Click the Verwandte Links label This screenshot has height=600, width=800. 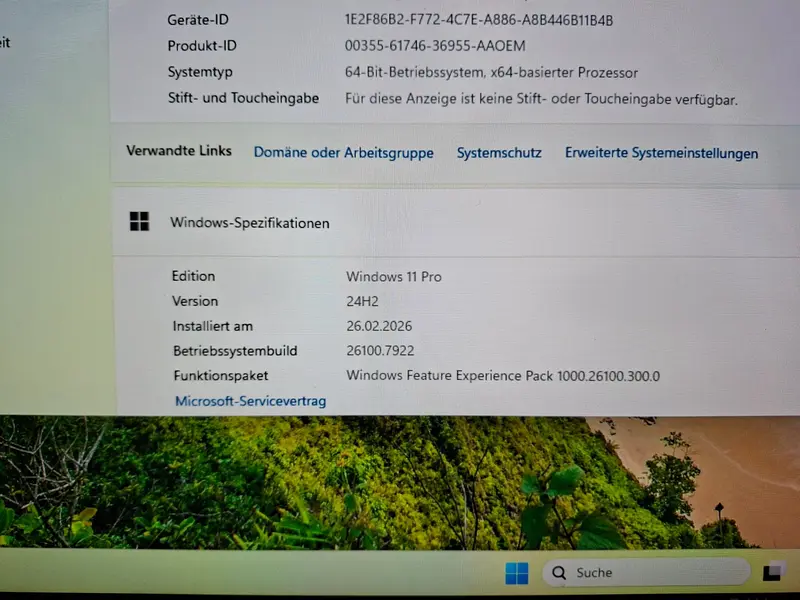(x=179, y=151)
